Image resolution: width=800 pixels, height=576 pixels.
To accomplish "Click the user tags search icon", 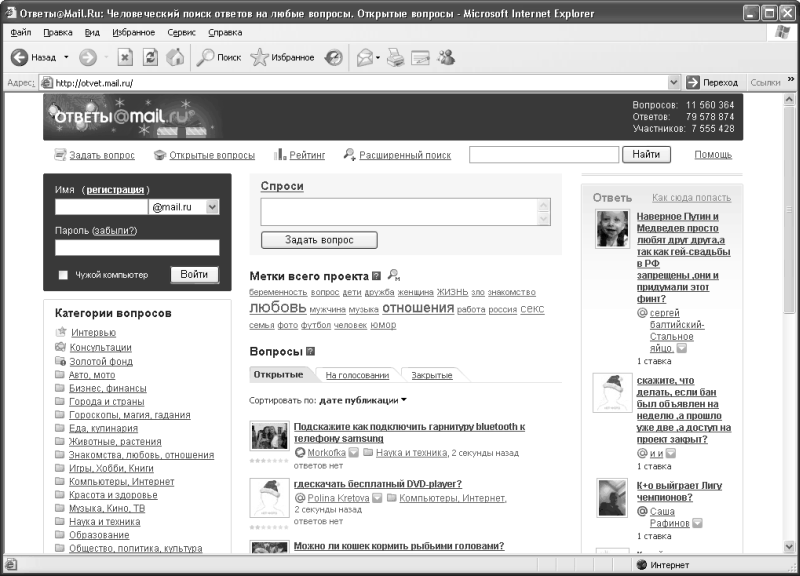I will (x=393, y=276).
